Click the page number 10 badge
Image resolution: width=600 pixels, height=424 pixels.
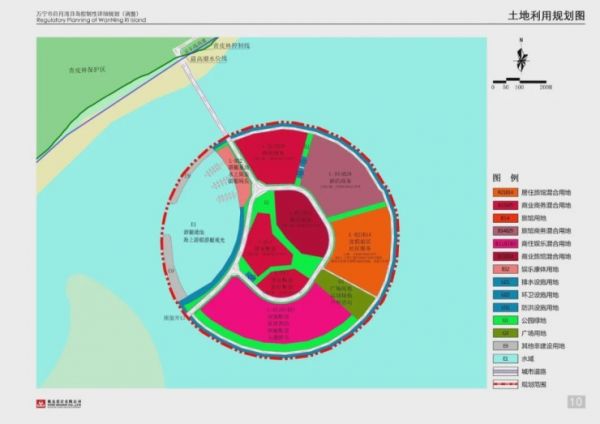tap(576, 401)
